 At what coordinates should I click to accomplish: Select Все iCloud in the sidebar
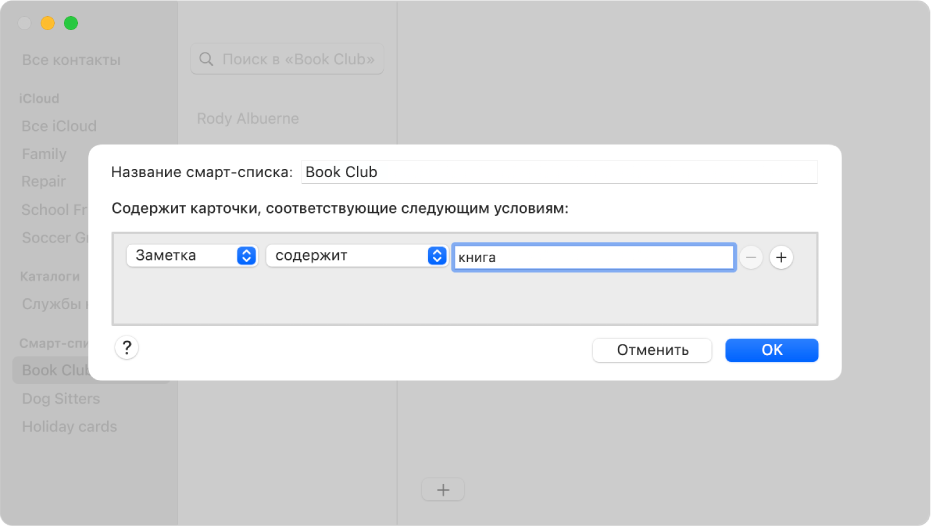(59, 126)
